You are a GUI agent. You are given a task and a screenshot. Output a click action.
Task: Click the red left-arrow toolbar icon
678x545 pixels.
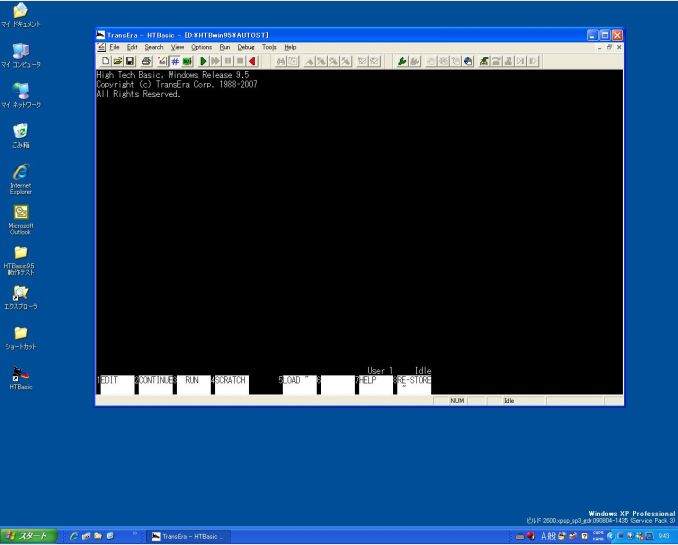coord(253,61)
